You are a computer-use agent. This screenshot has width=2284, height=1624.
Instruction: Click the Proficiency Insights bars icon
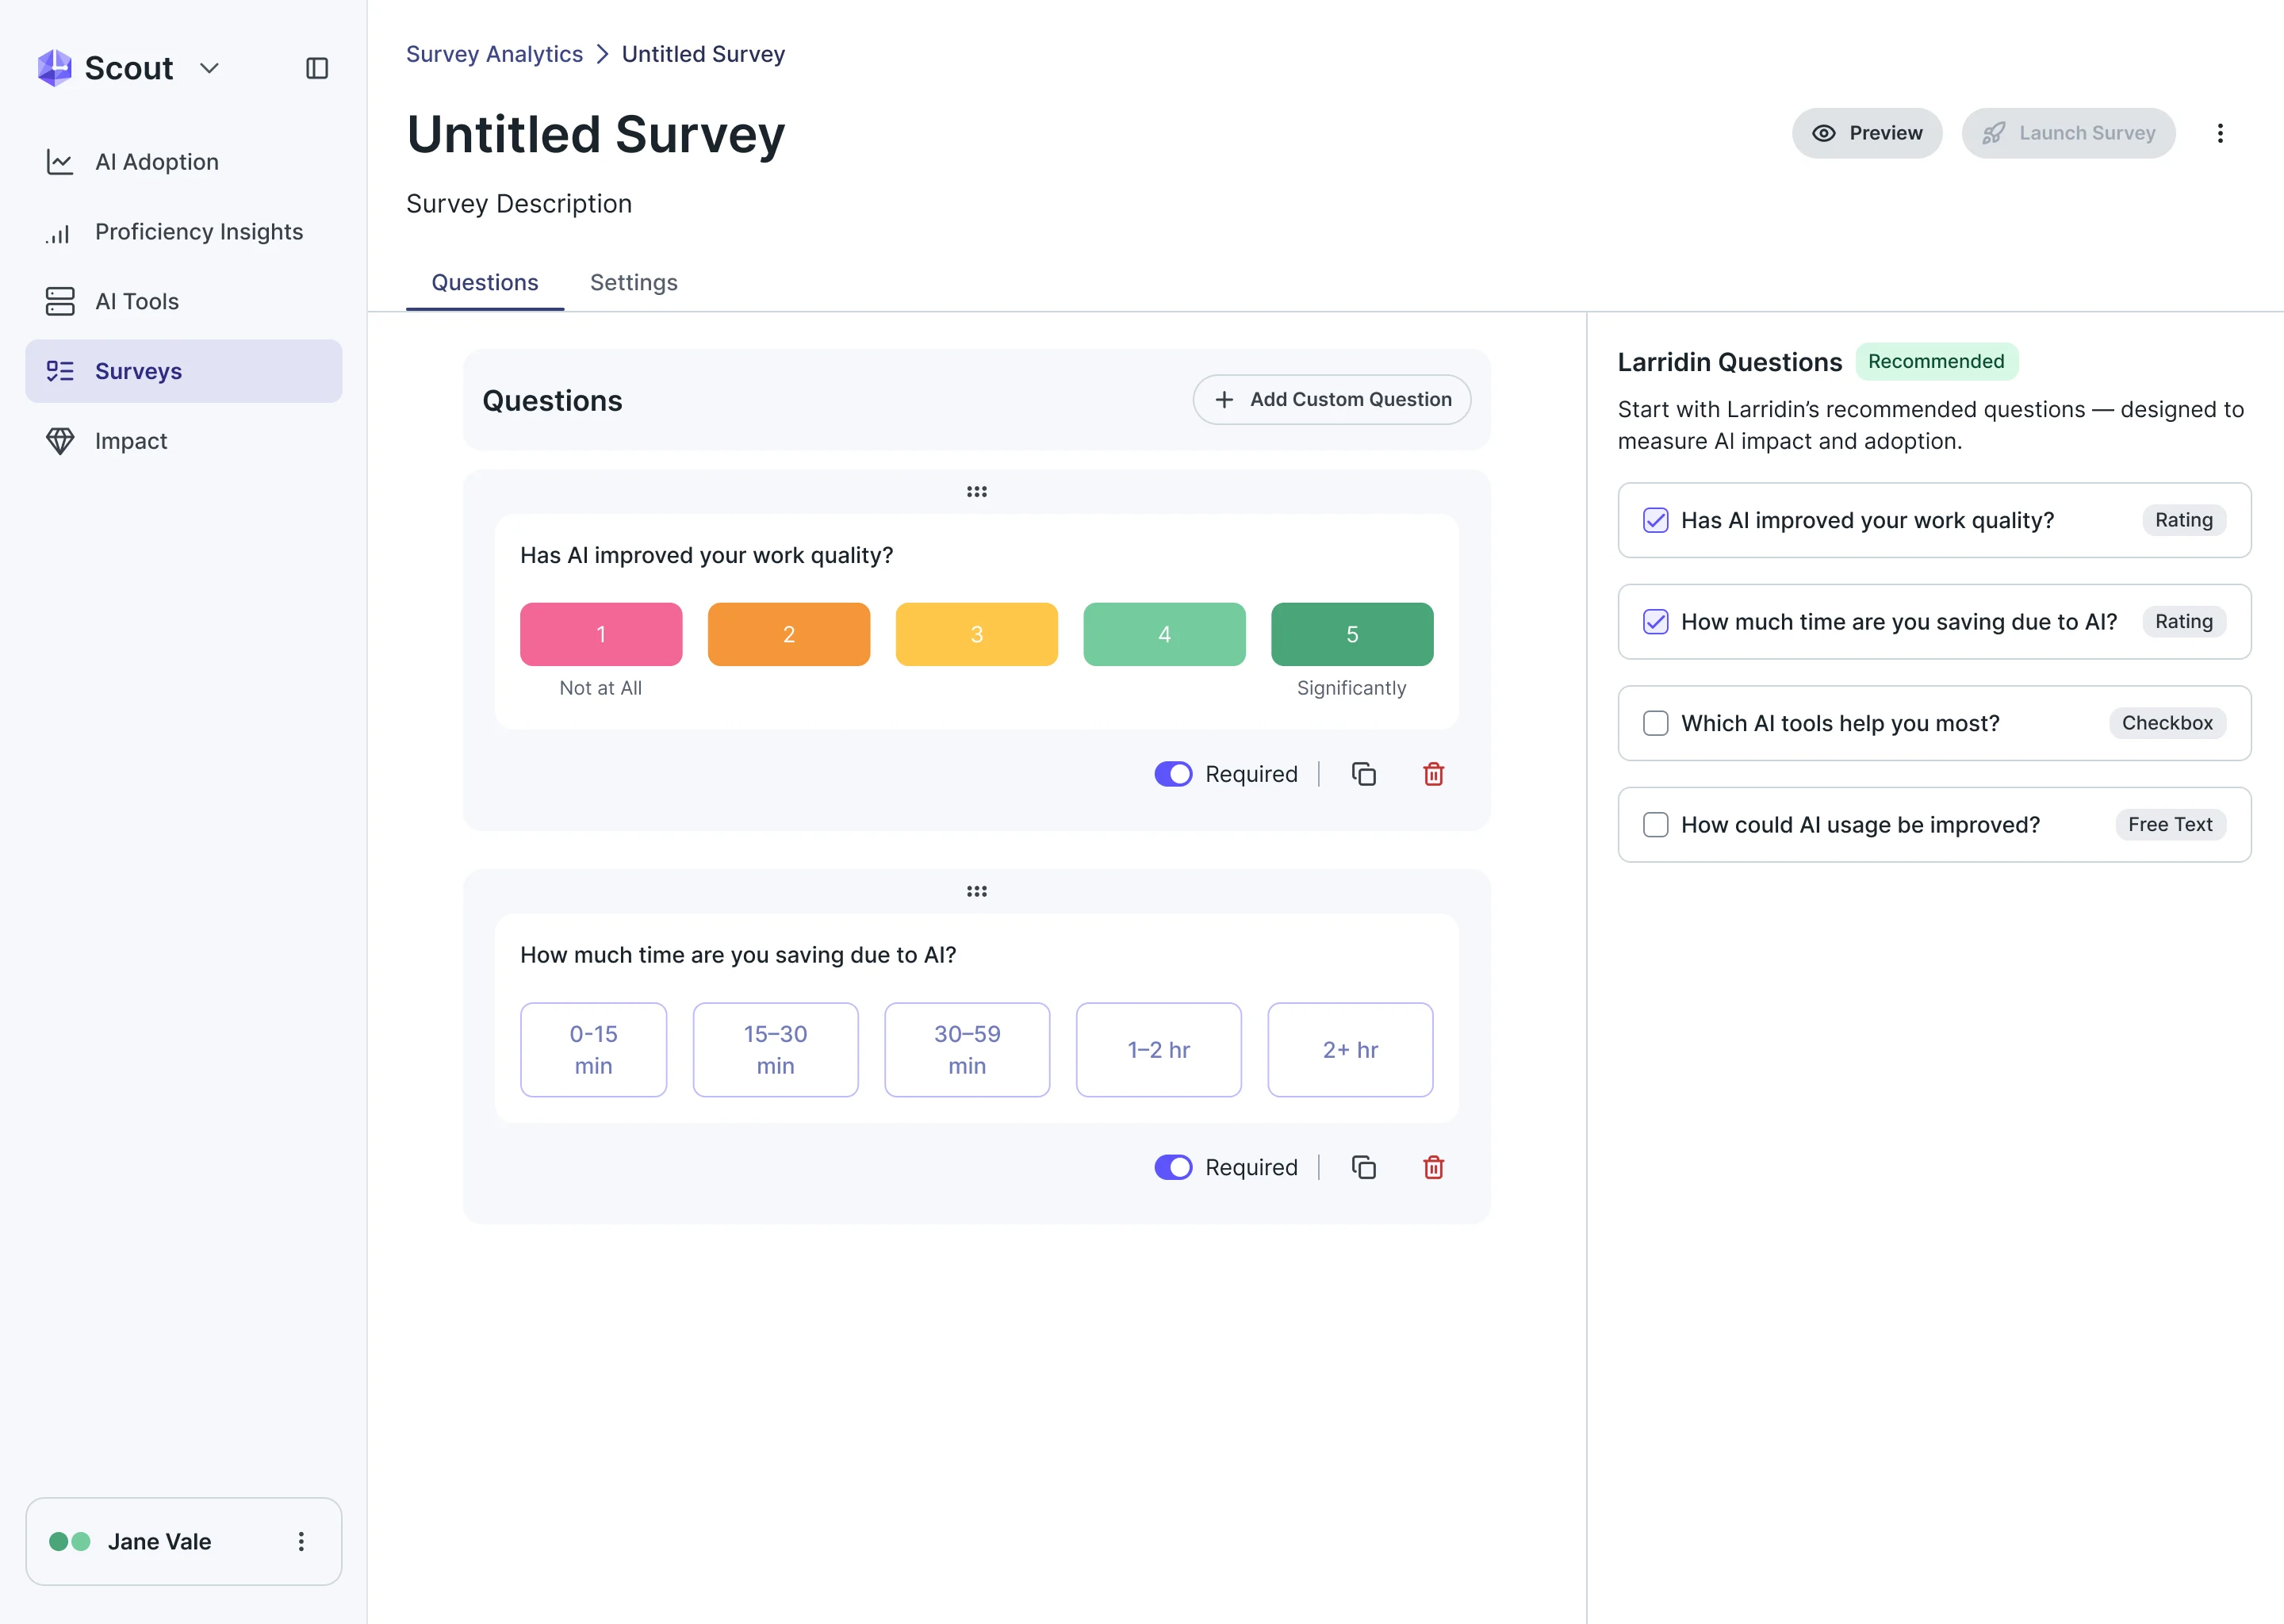pyautogui.click(x=58, y=234)
